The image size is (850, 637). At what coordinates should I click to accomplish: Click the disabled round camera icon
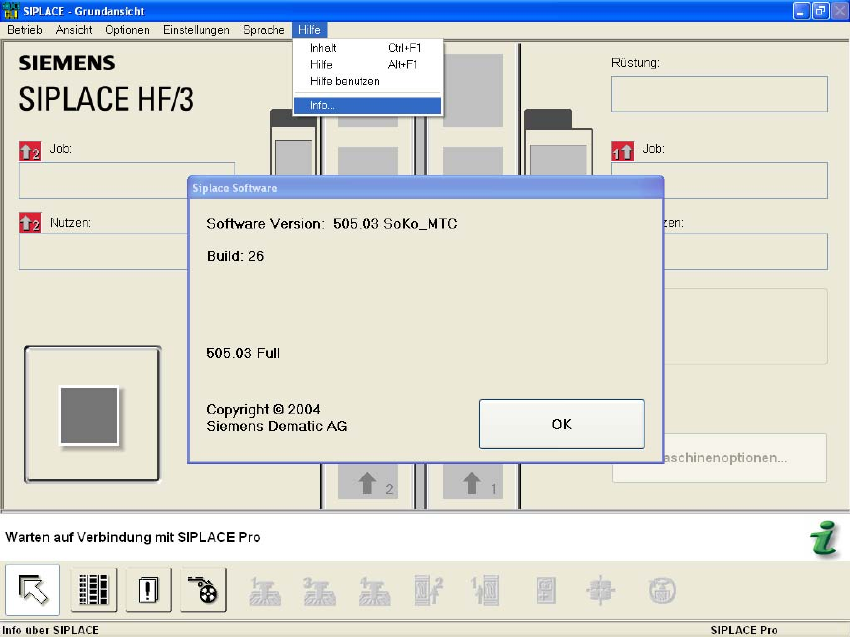pos(662,591)
